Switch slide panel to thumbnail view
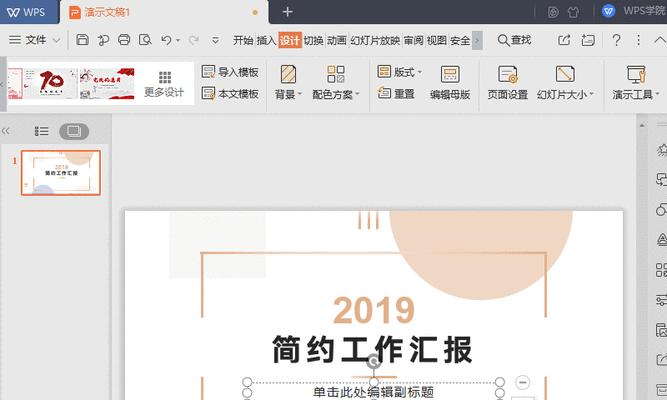Image resolution: width=667 pixels, height=400 pixels. pos(74,131)
